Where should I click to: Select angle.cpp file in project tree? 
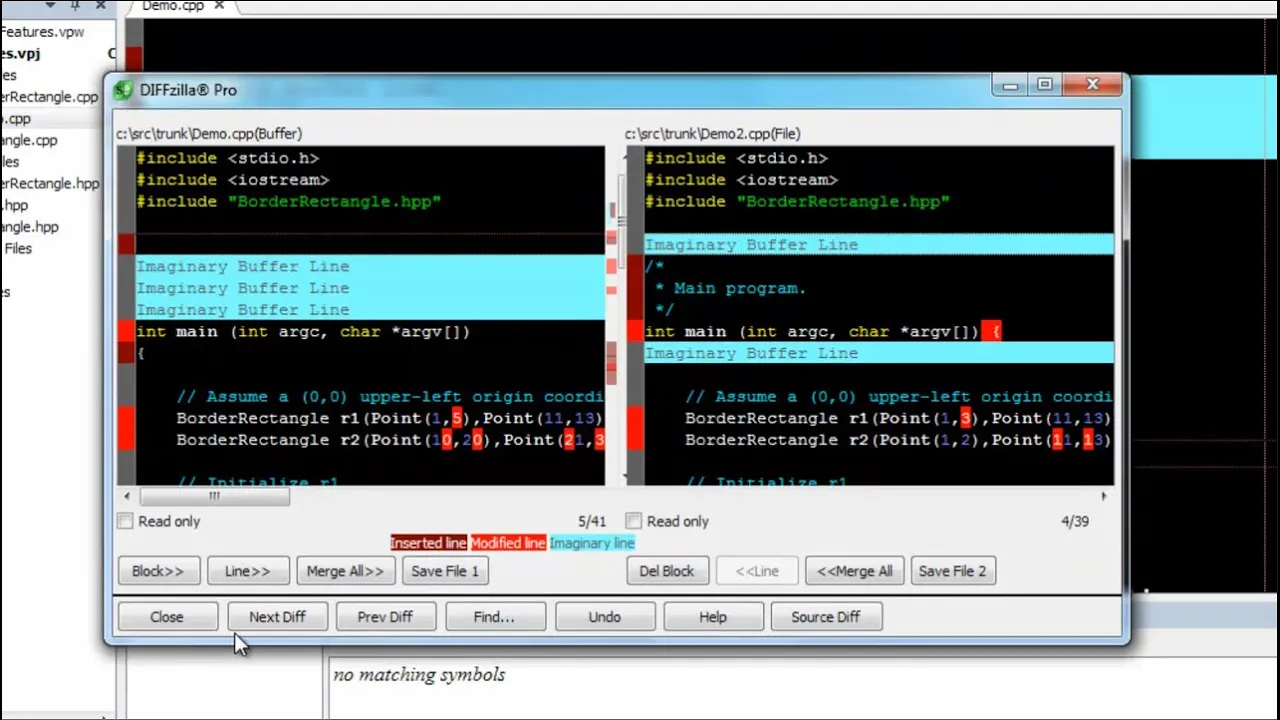click(x=29, y=141)
